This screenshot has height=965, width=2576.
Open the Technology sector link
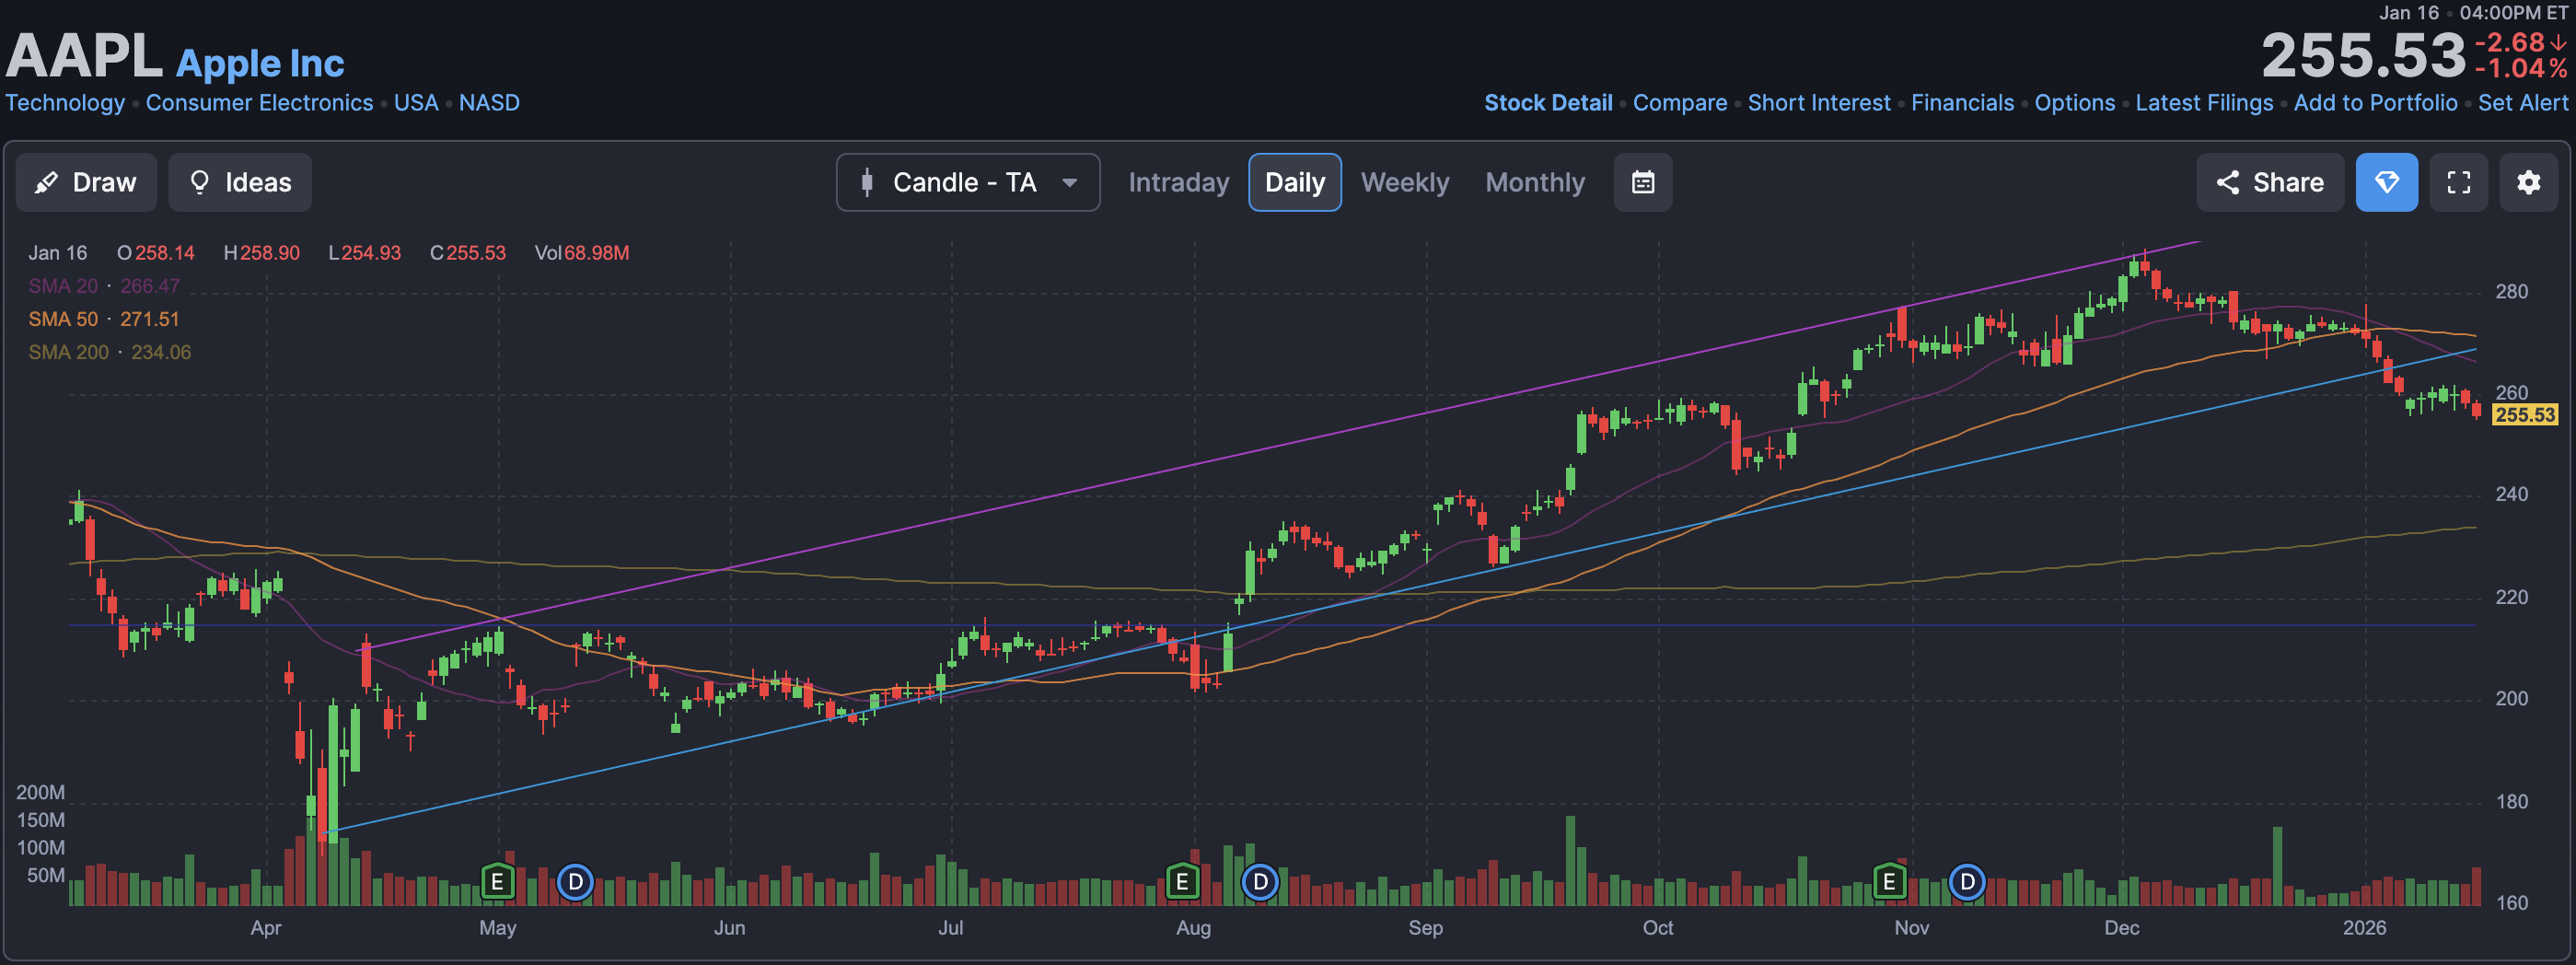point(65,103)
